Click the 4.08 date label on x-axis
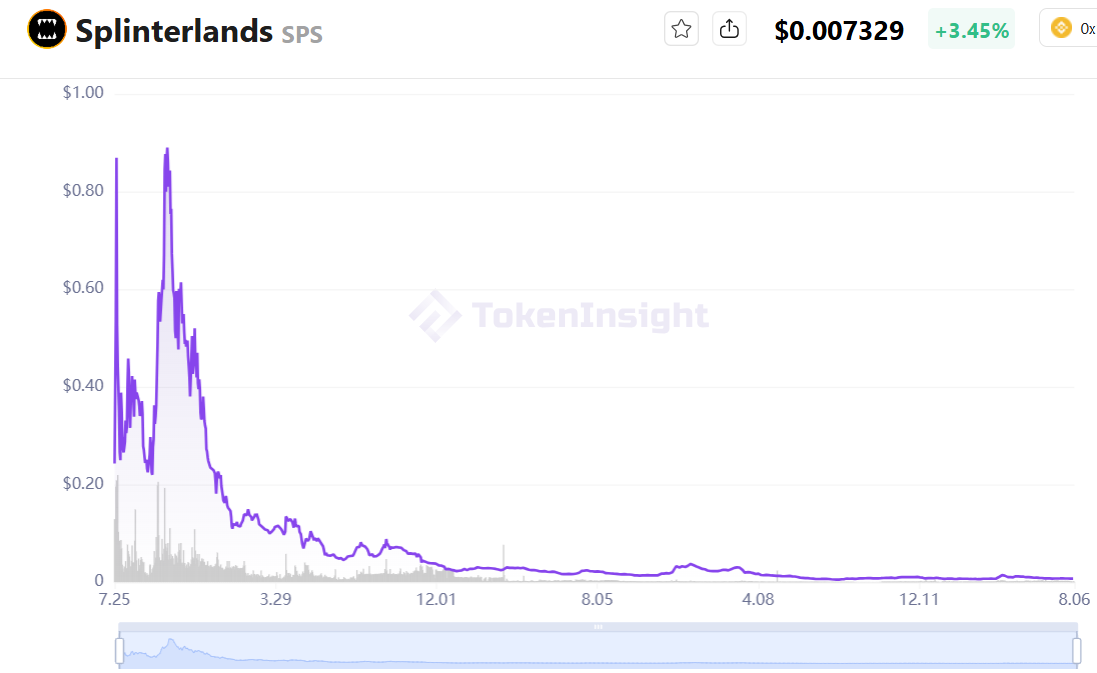Screen dimensions: 1097x673 (758, 600)
